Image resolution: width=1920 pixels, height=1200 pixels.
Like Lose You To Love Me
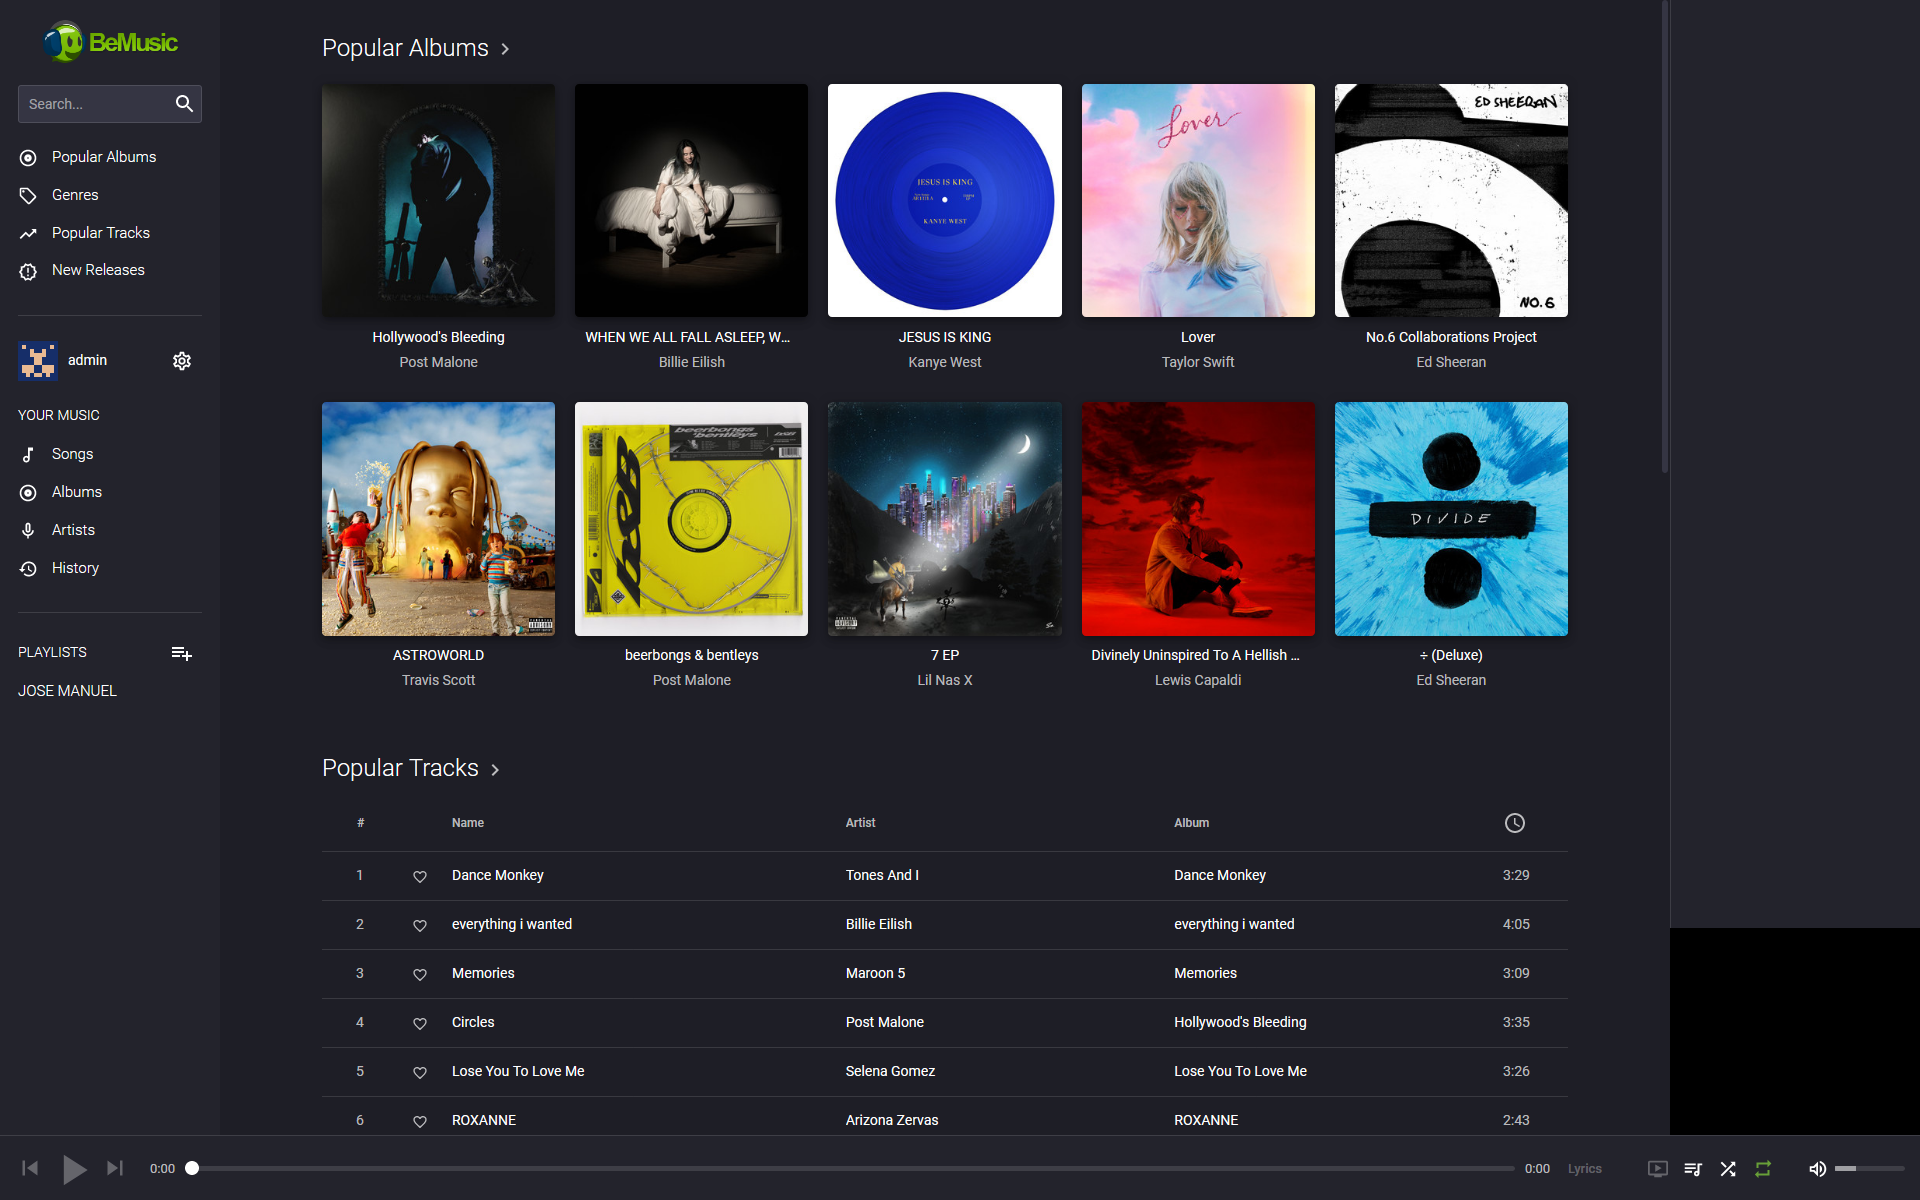tap(420, 1072)
